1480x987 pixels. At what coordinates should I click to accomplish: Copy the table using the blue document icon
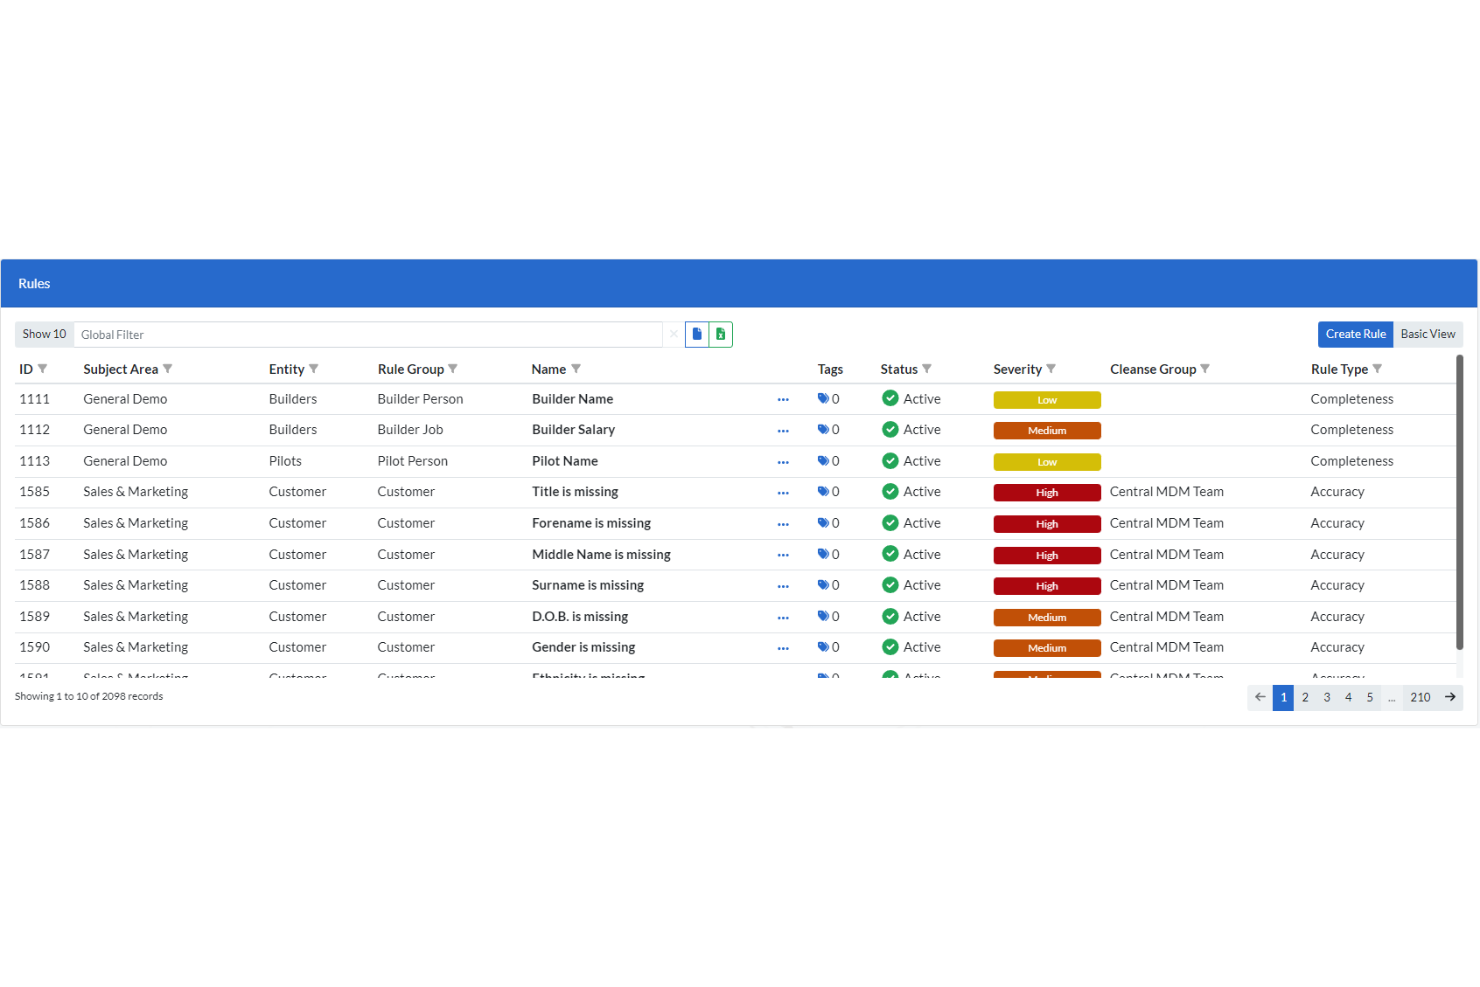696,334
